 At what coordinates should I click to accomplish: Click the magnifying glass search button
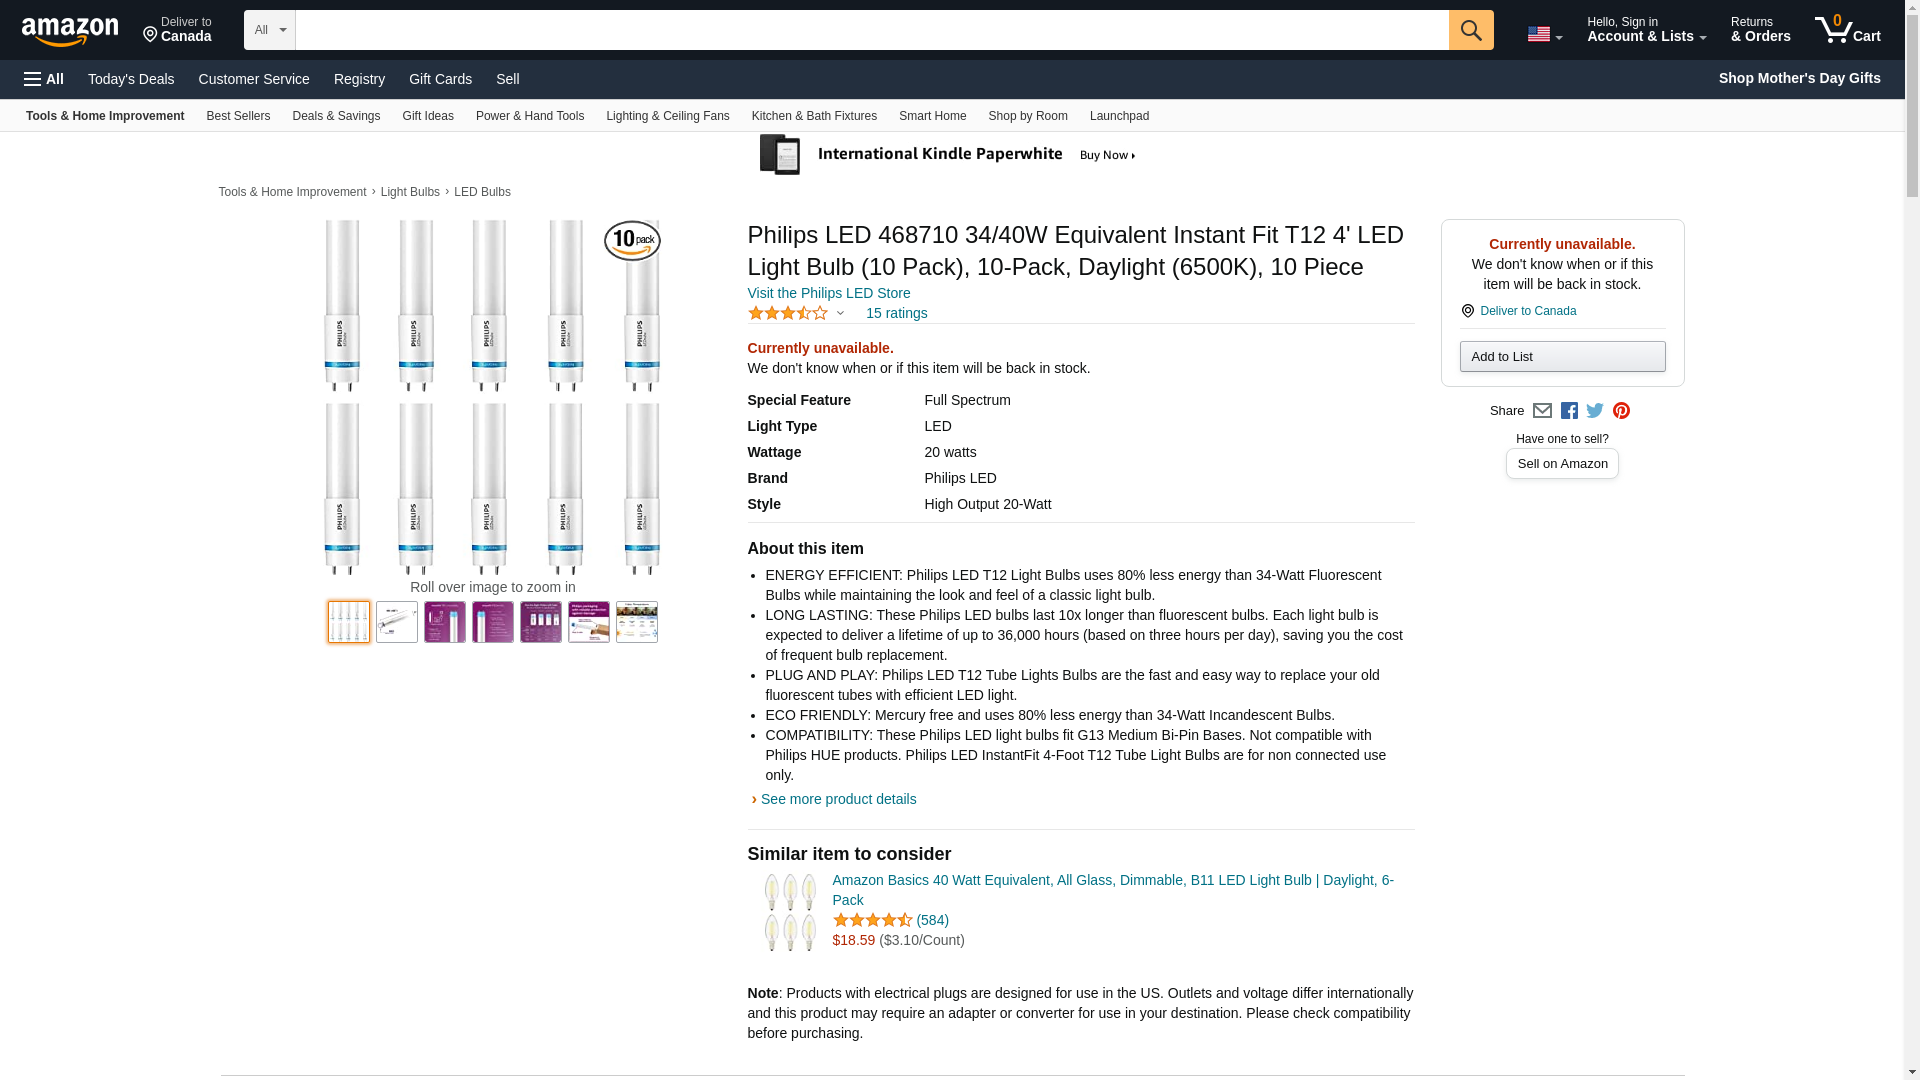(x=1470, y=30)
